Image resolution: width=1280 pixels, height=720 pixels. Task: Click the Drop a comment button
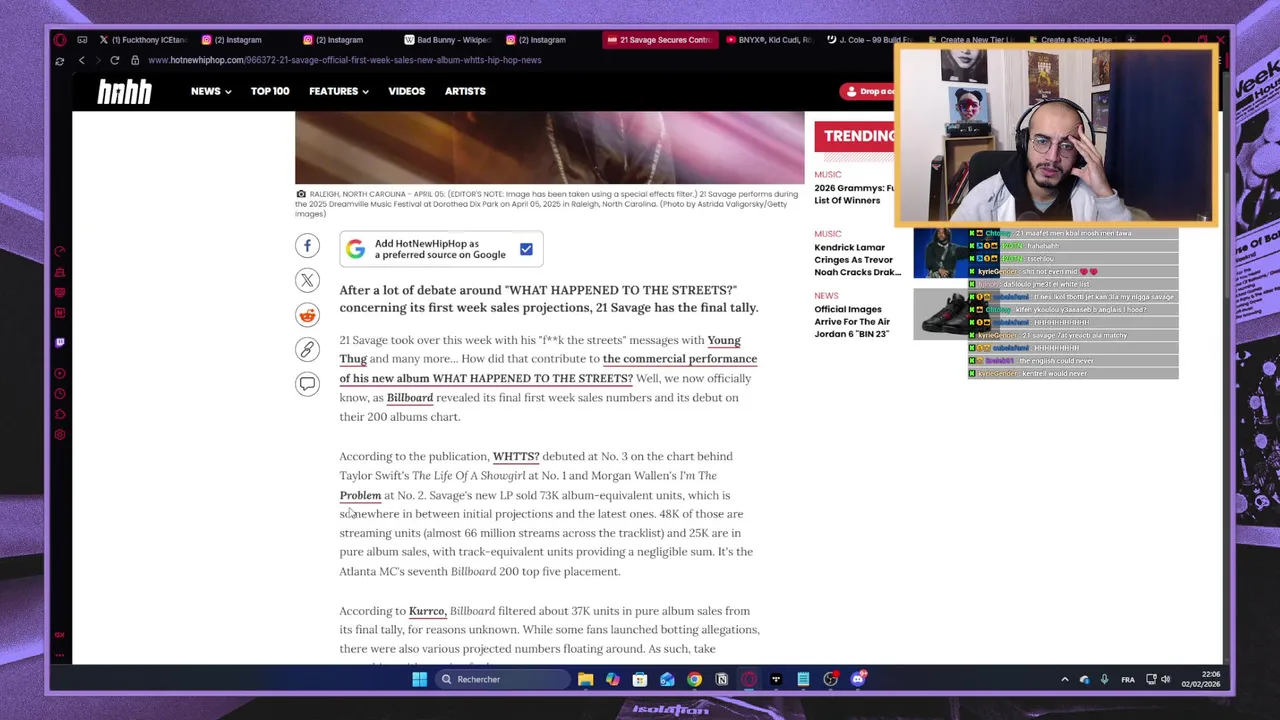(x=868, y=91)
